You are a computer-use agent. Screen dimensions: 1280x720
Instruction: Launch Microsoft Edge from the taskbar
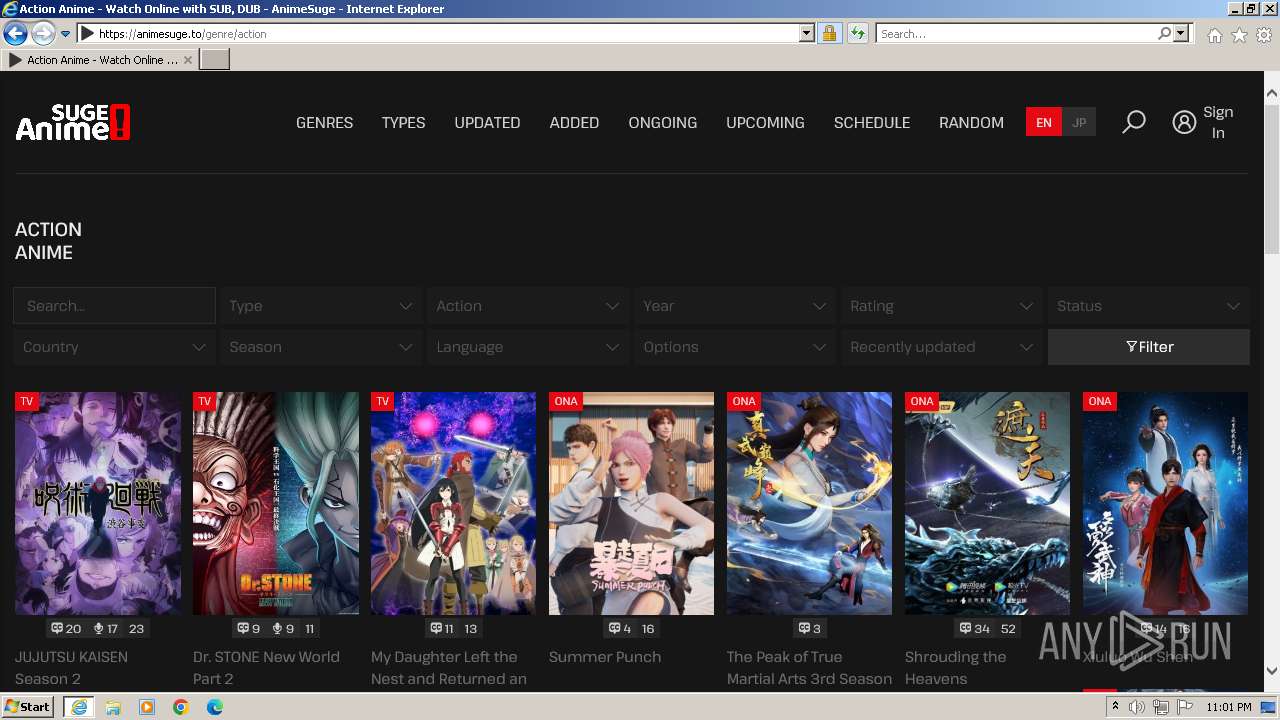215,707
